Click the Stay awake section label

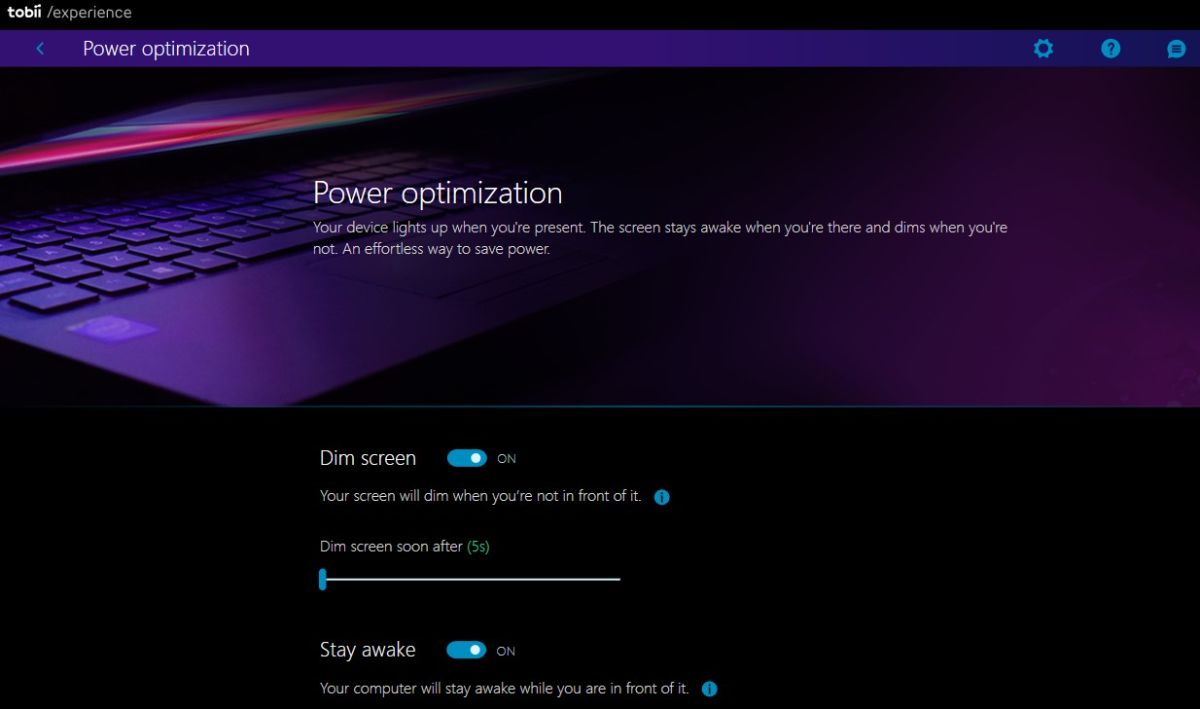click(x=367, y=650)
